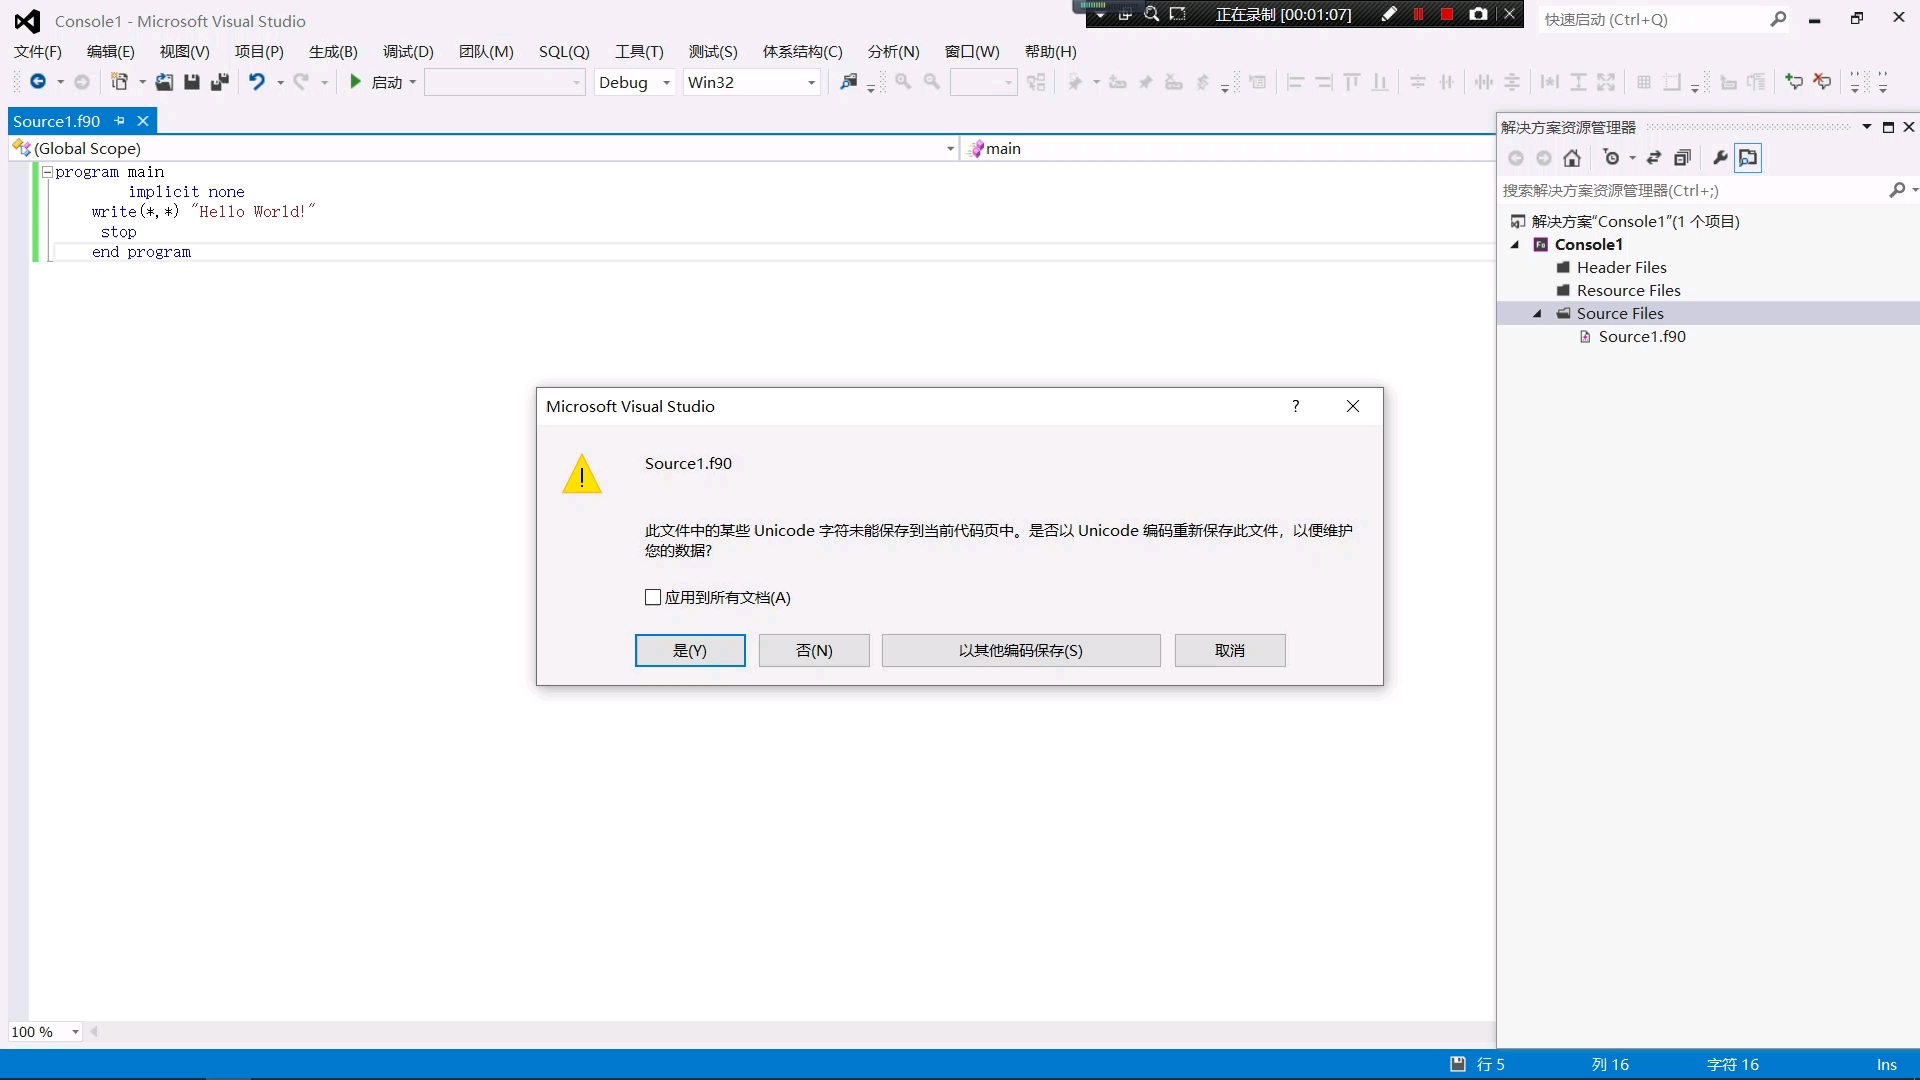1920x1080 pixels.
Task: Open the 调试(D) menu
Action: point(408,51)
